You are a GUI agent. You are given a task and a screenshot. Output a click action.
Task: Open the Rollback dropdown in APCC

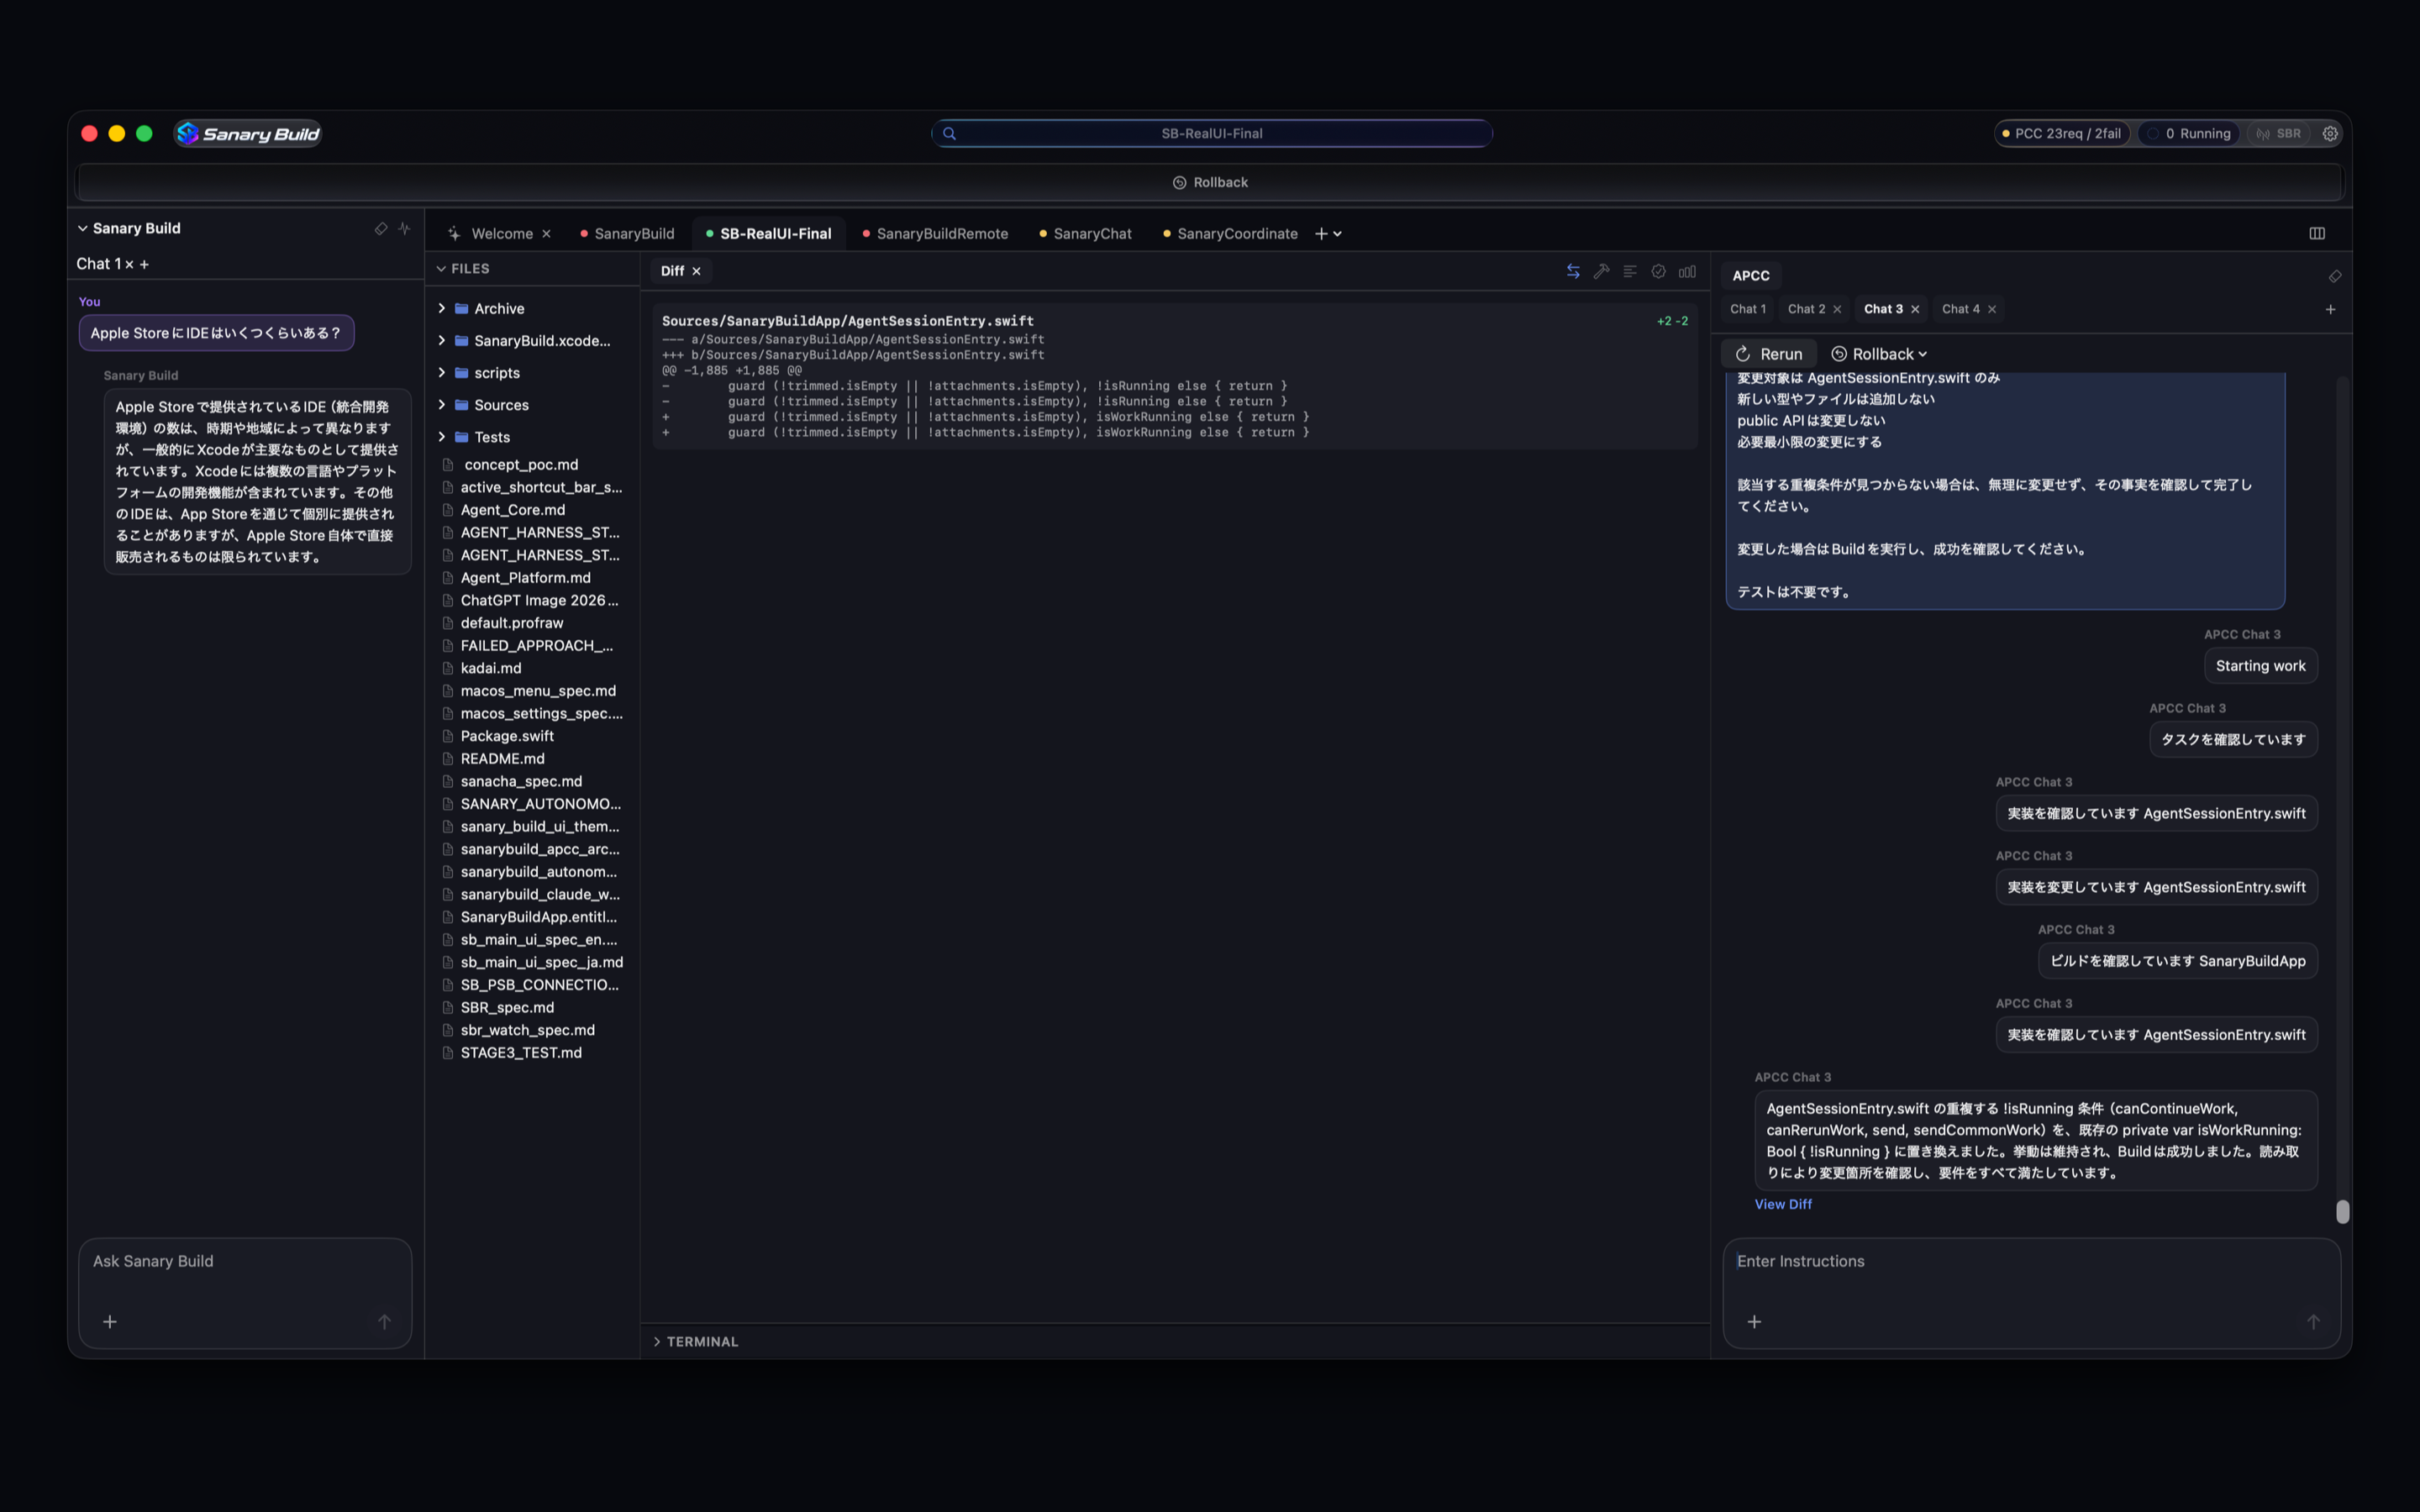pos(1878,354)
